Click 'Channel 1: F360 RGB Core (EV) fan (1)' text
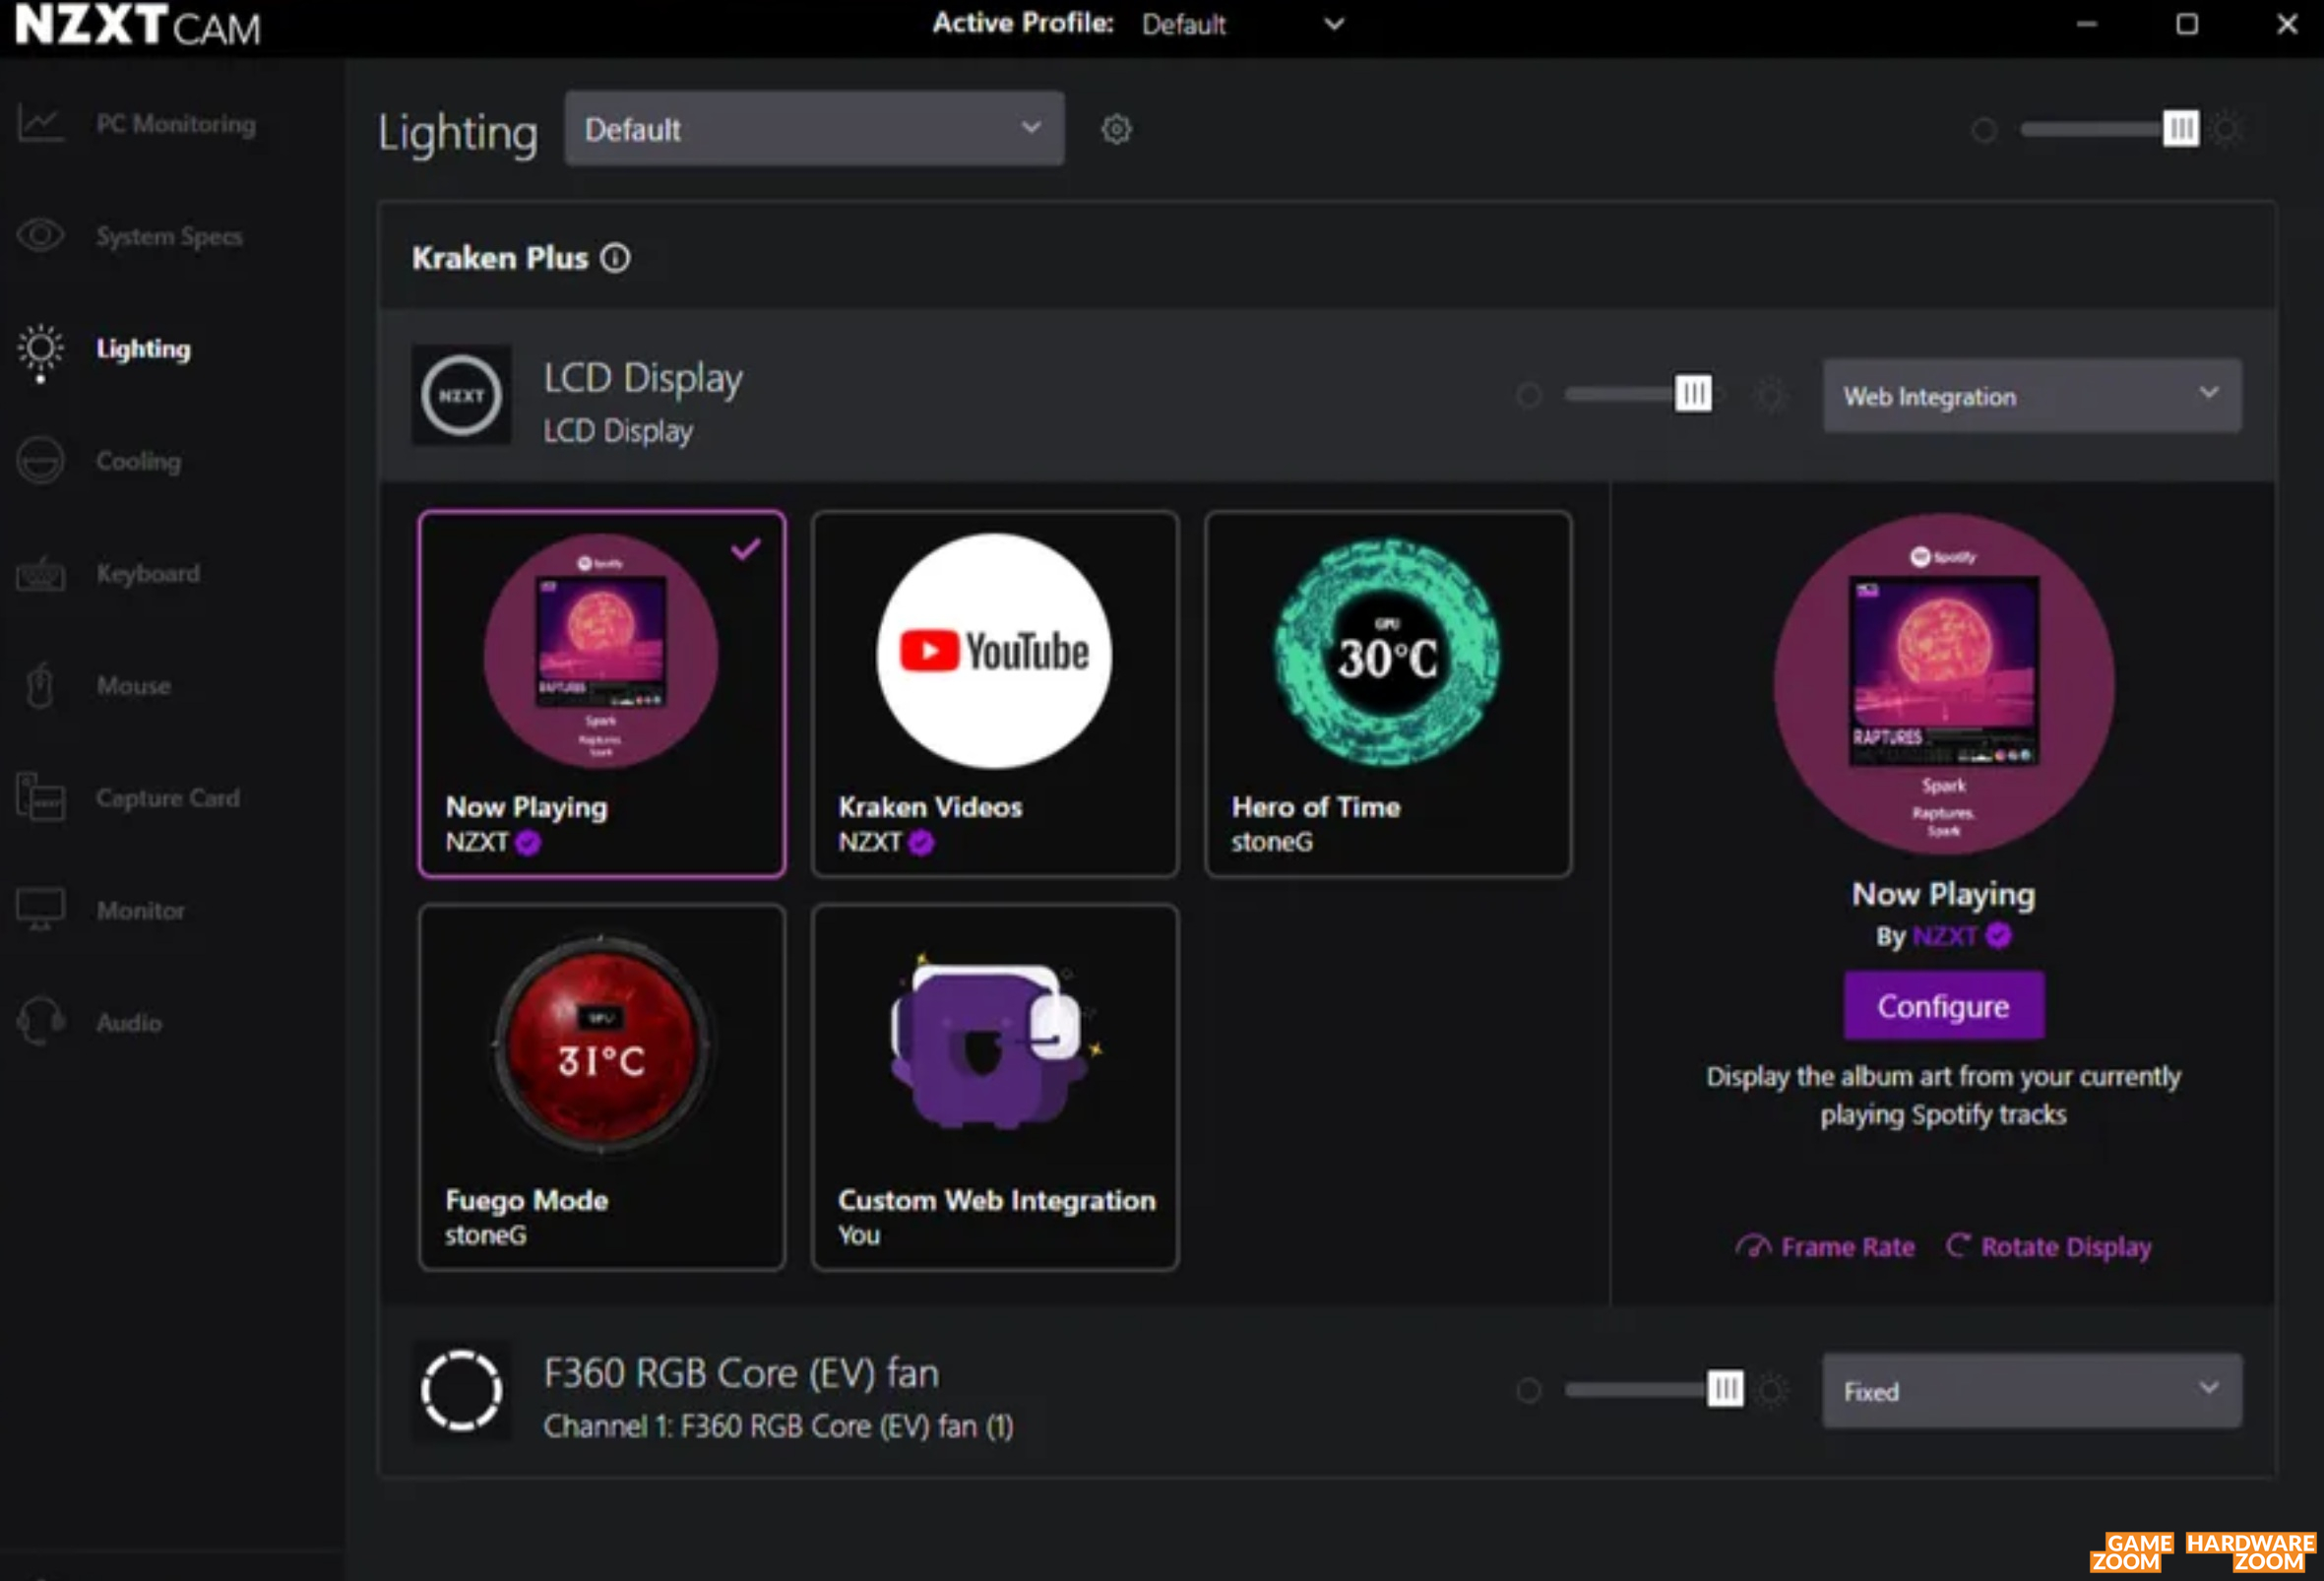The image size is (2324, 1581). (778, 1426)
